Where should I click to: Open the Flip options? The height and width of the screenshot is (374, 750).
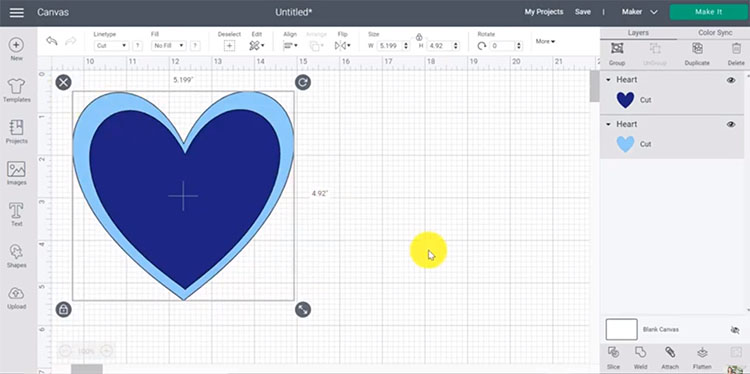coord(342,45)
